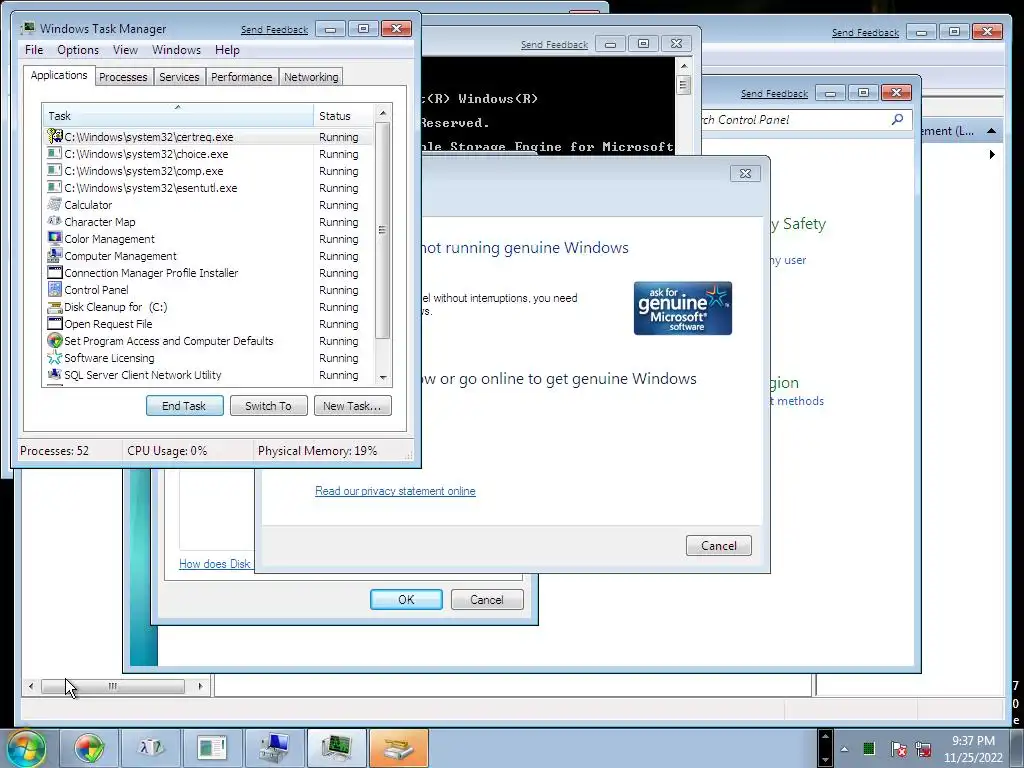1024x768 pixels.
Task: Open the File menu in Task Manager
Action: point(34,50)
